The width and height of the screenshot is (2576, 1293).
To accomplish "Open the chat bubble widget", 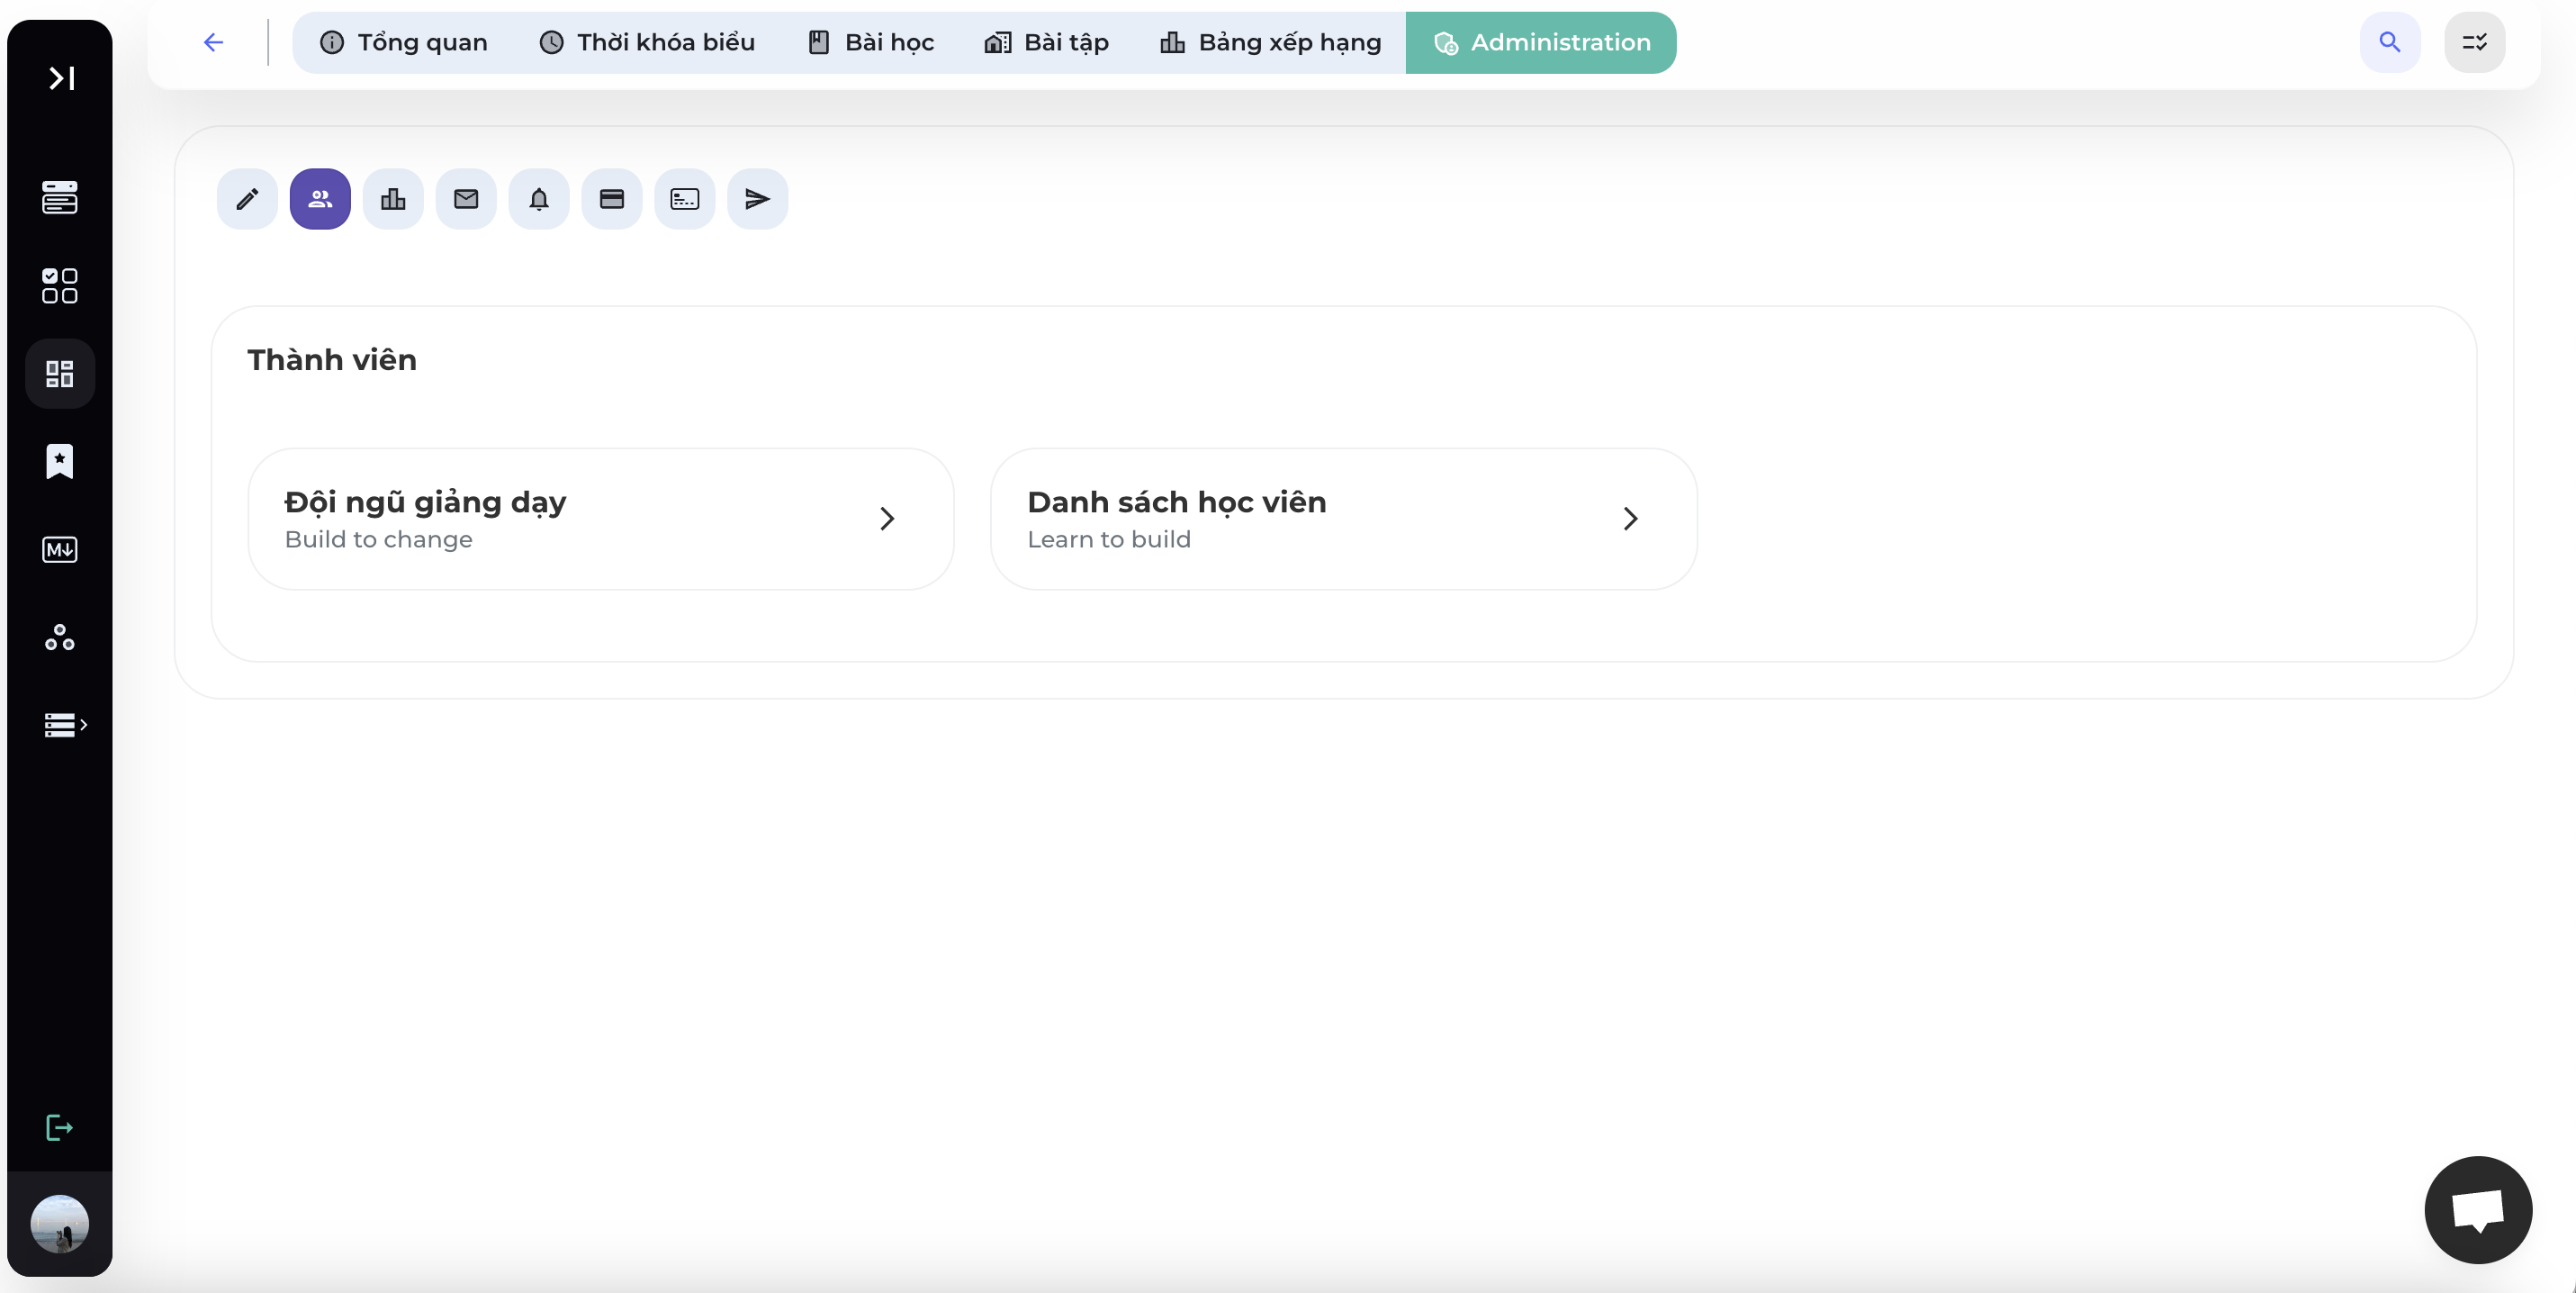I will pyautogui.click(x=2478, y=1210).
